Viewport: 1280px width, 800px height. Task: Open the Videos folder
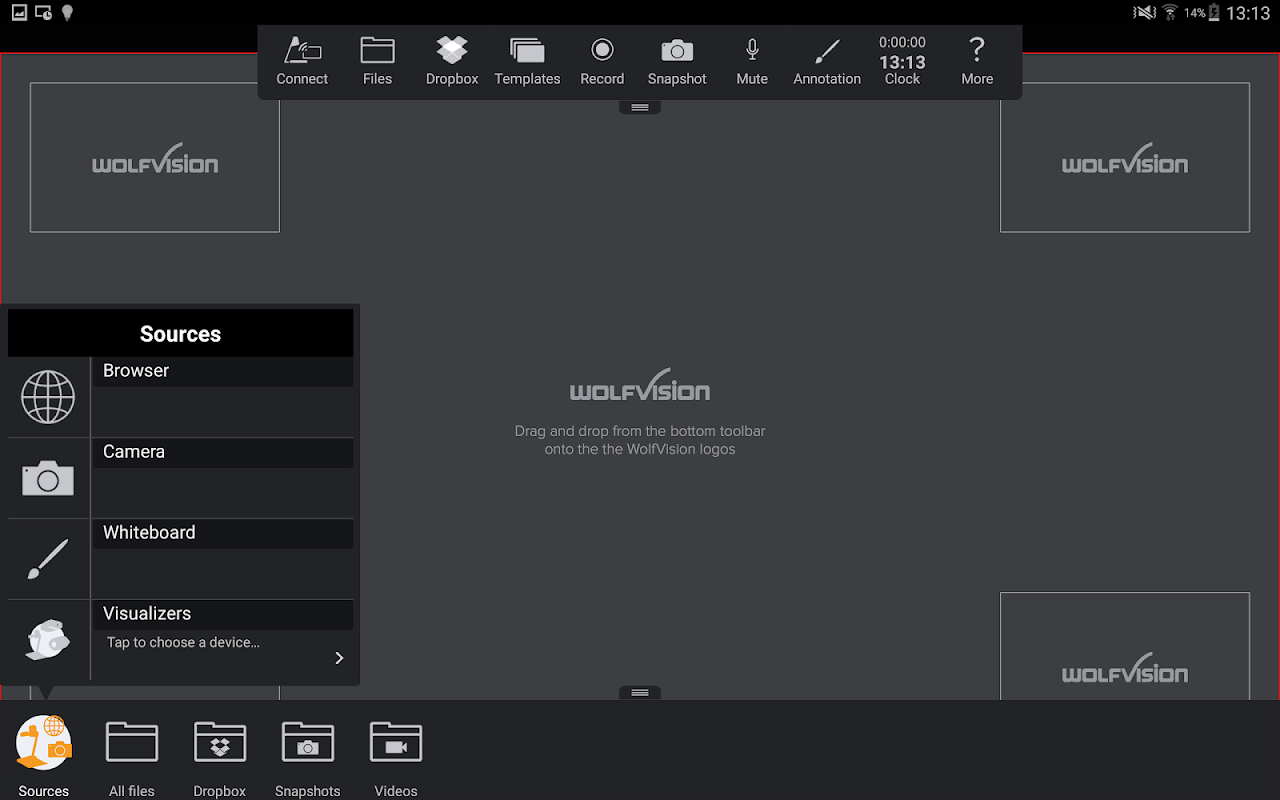pyautogui.click(x=396, y=758)
